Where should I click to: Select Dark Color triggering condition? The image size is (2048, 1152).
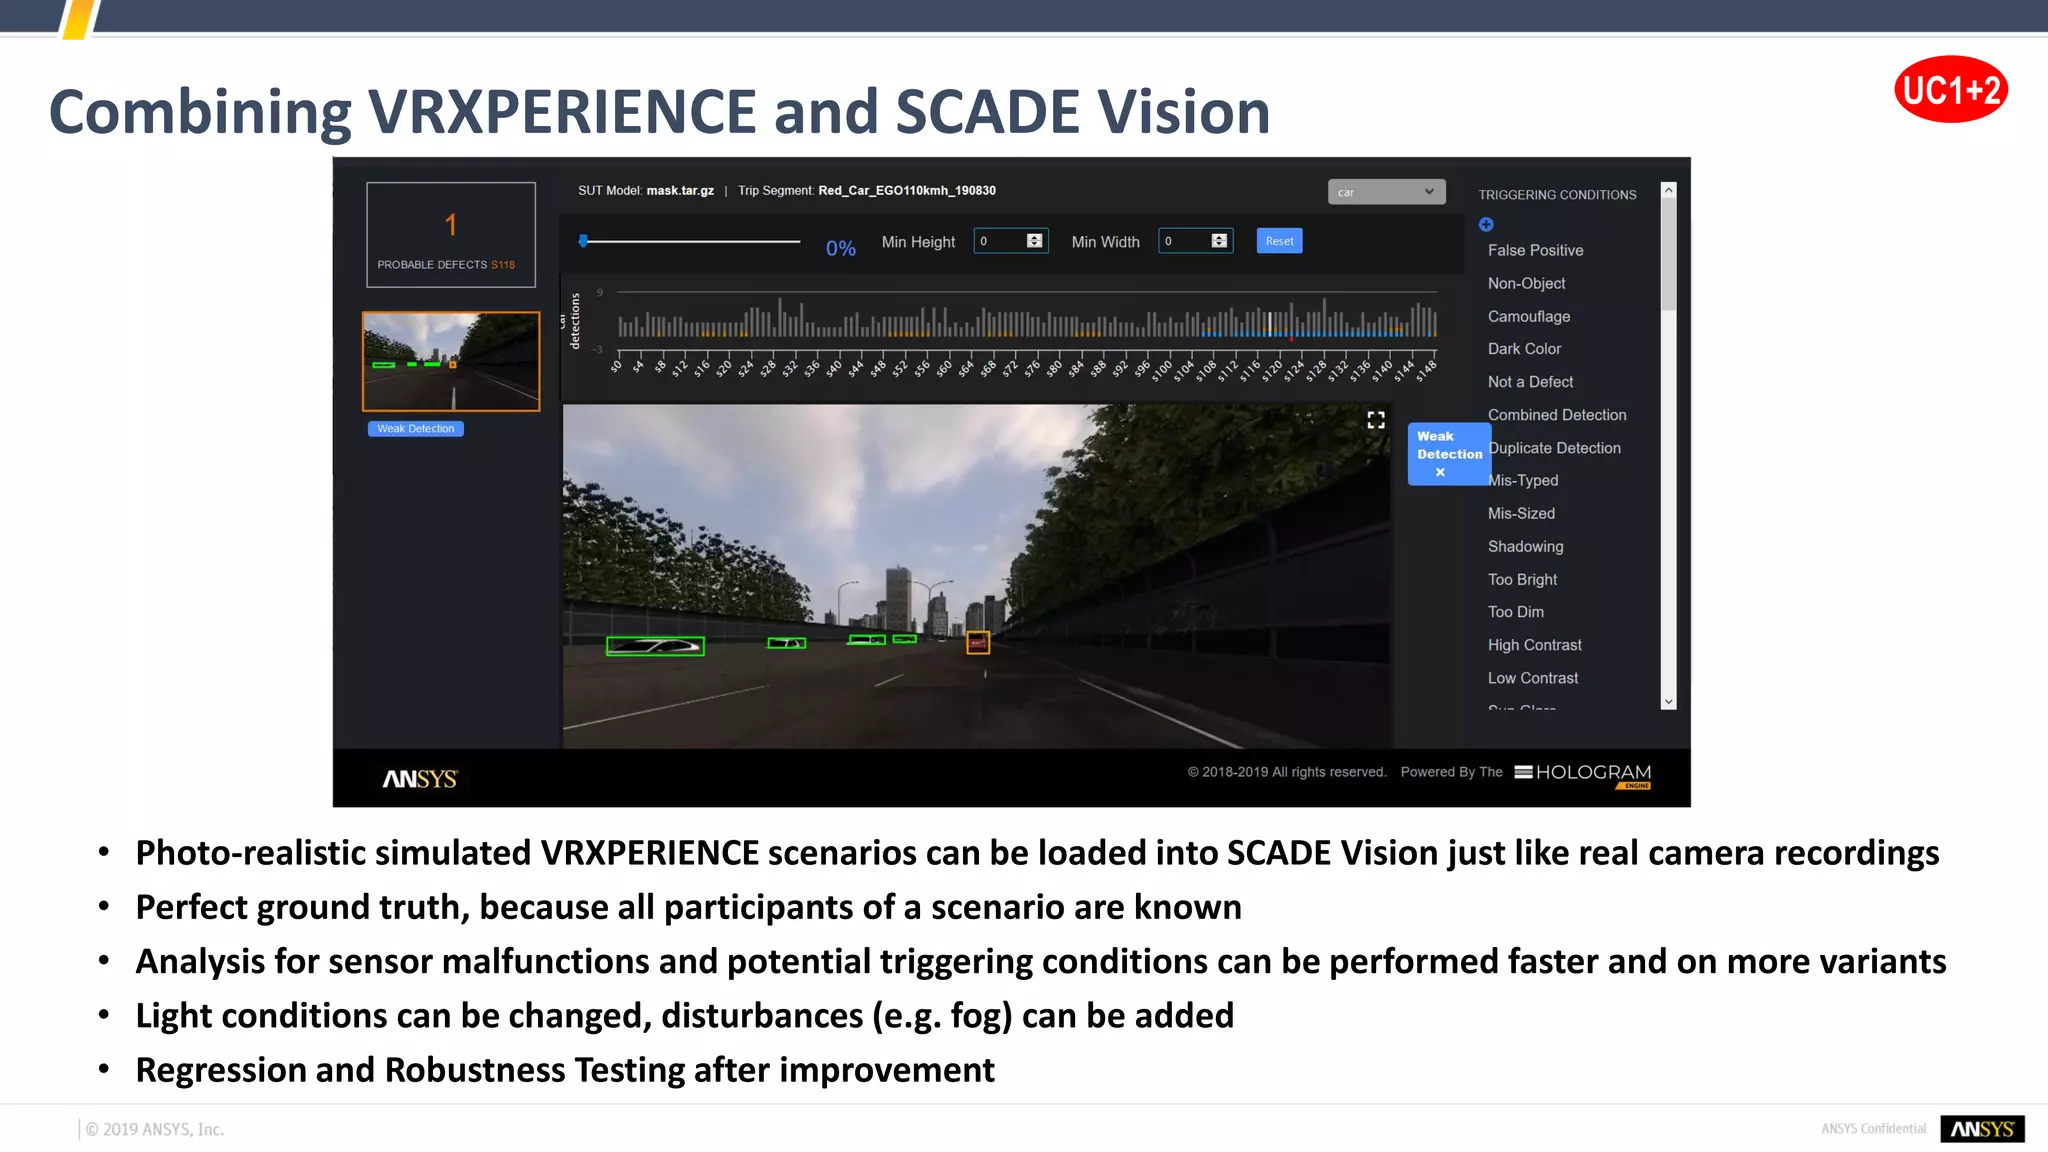point(1524,349)
